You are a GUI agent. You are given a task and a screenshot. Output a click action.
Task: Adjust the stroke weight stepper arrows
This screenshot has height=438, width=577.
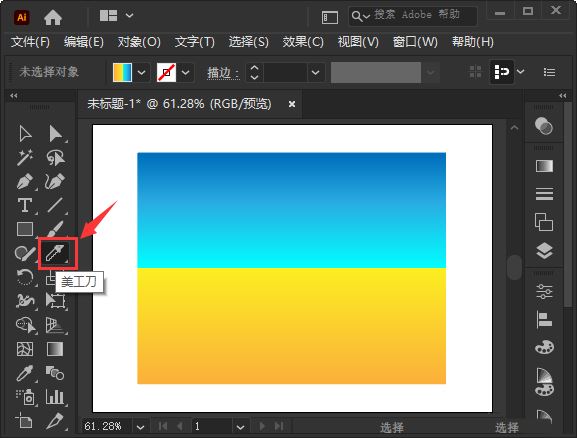(x=254, y=72)
